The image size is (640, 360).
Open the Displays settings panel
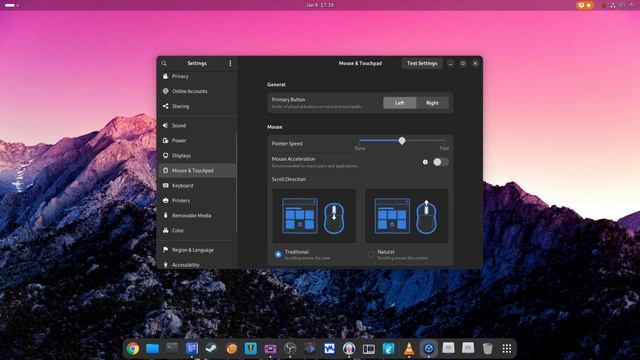point(197,156)
